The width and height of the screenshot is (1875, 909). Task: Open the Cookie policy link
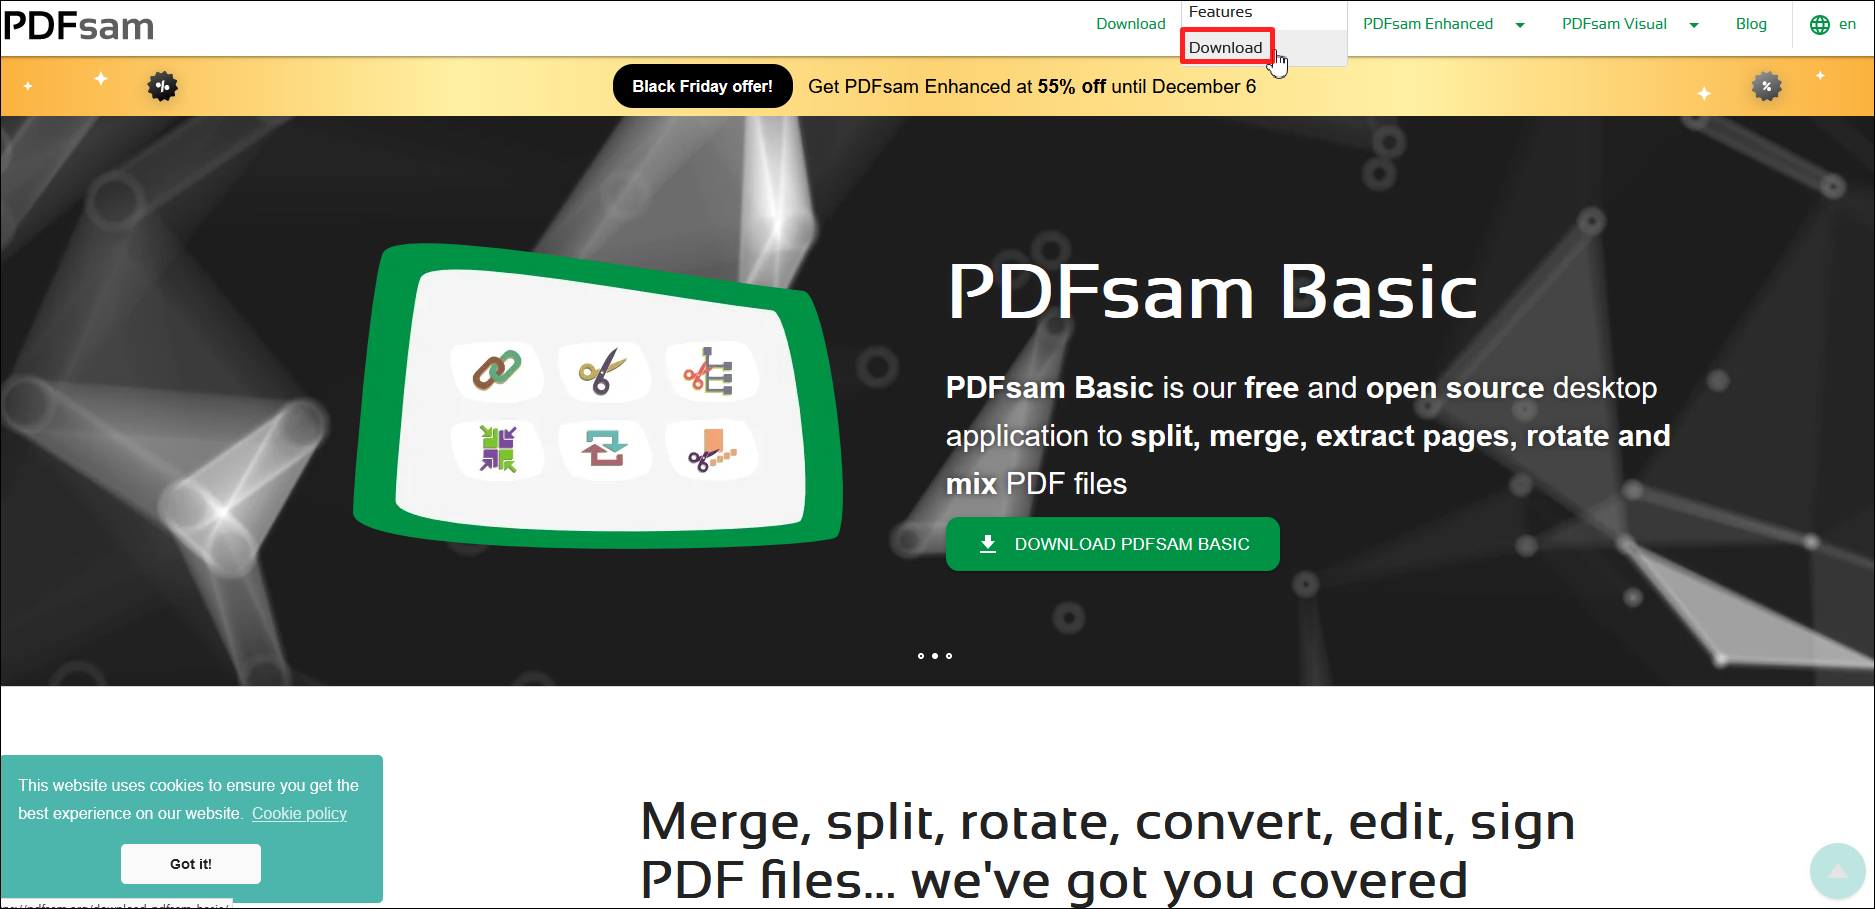pyautogui.click(x=299, y=813)
